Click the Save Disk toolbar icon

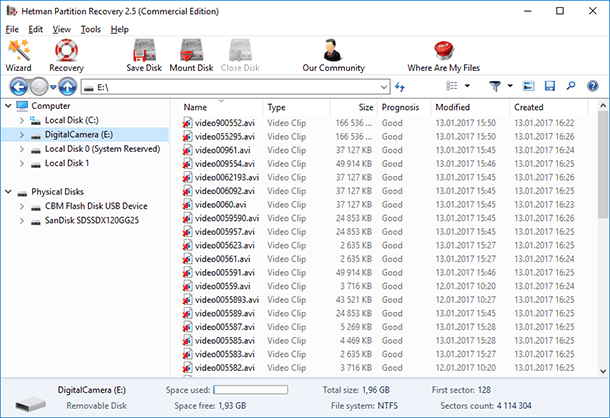[x=144, y=51]
